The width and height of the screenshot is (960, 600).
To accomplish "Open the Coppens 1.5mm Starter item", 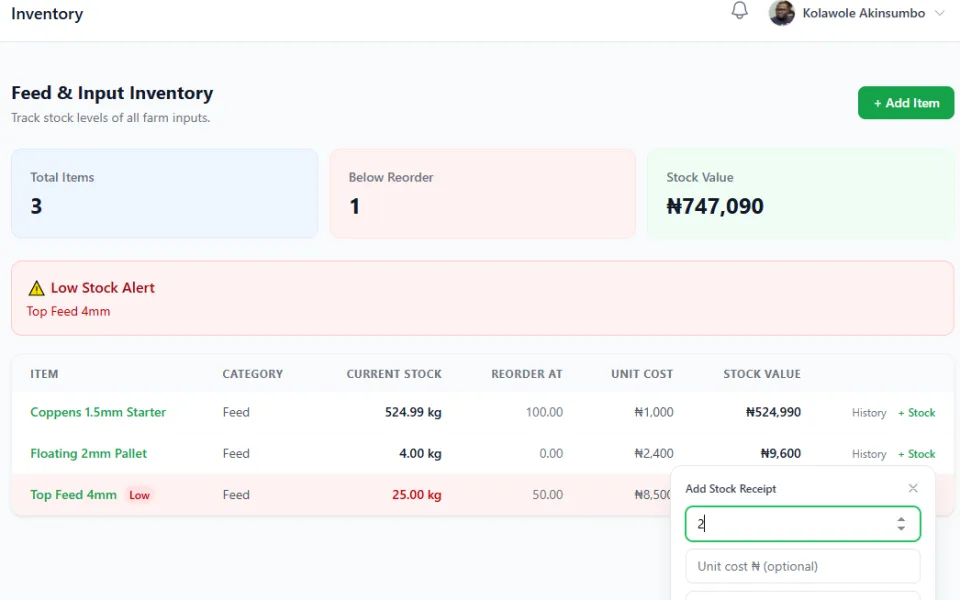I will [98, 412].
